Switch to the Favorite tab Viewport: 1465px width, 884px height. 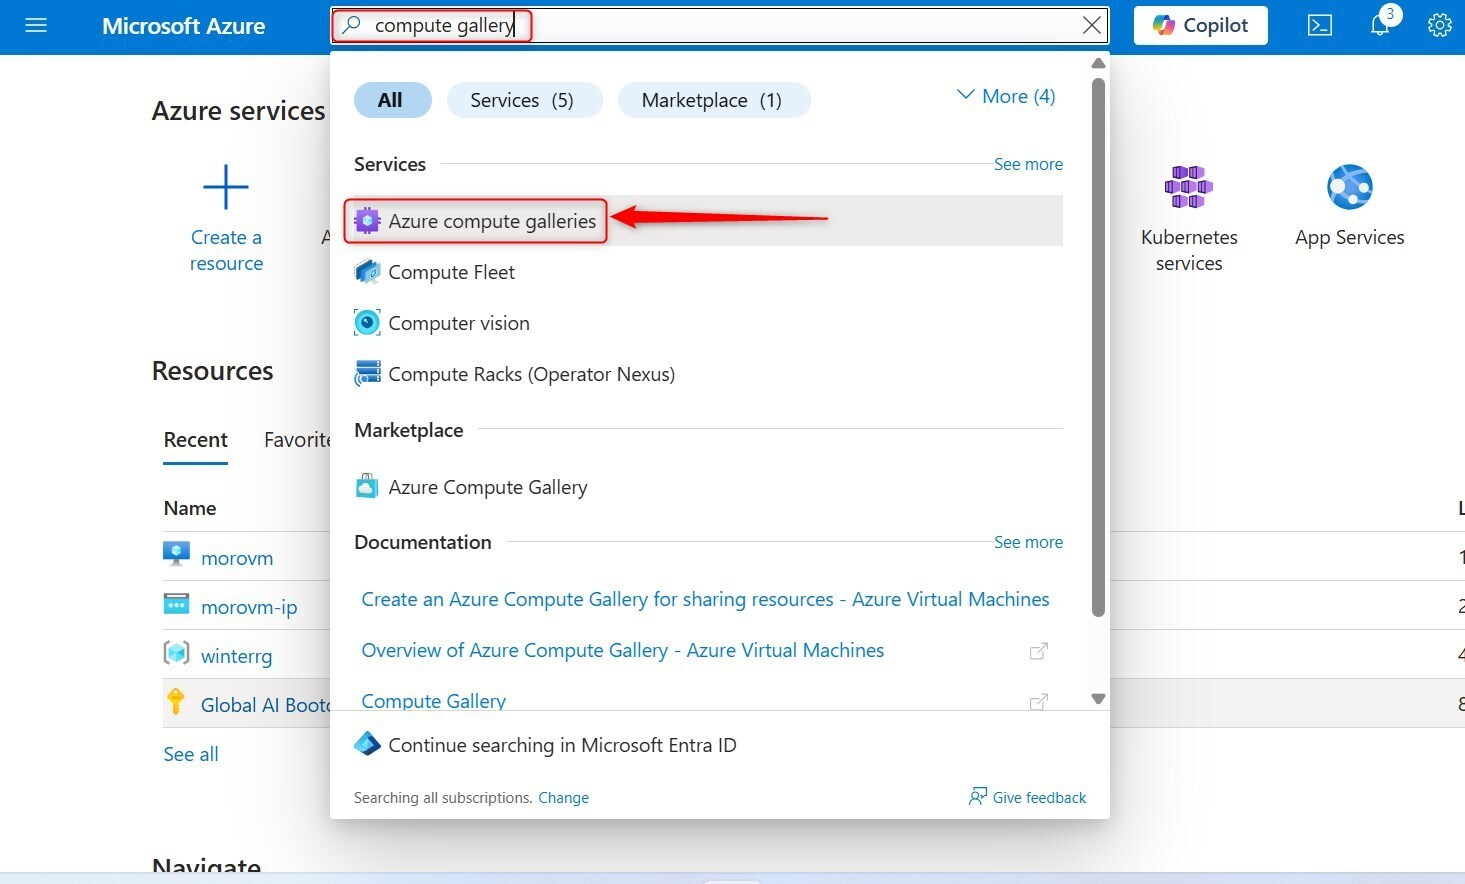tap(297, 440)
